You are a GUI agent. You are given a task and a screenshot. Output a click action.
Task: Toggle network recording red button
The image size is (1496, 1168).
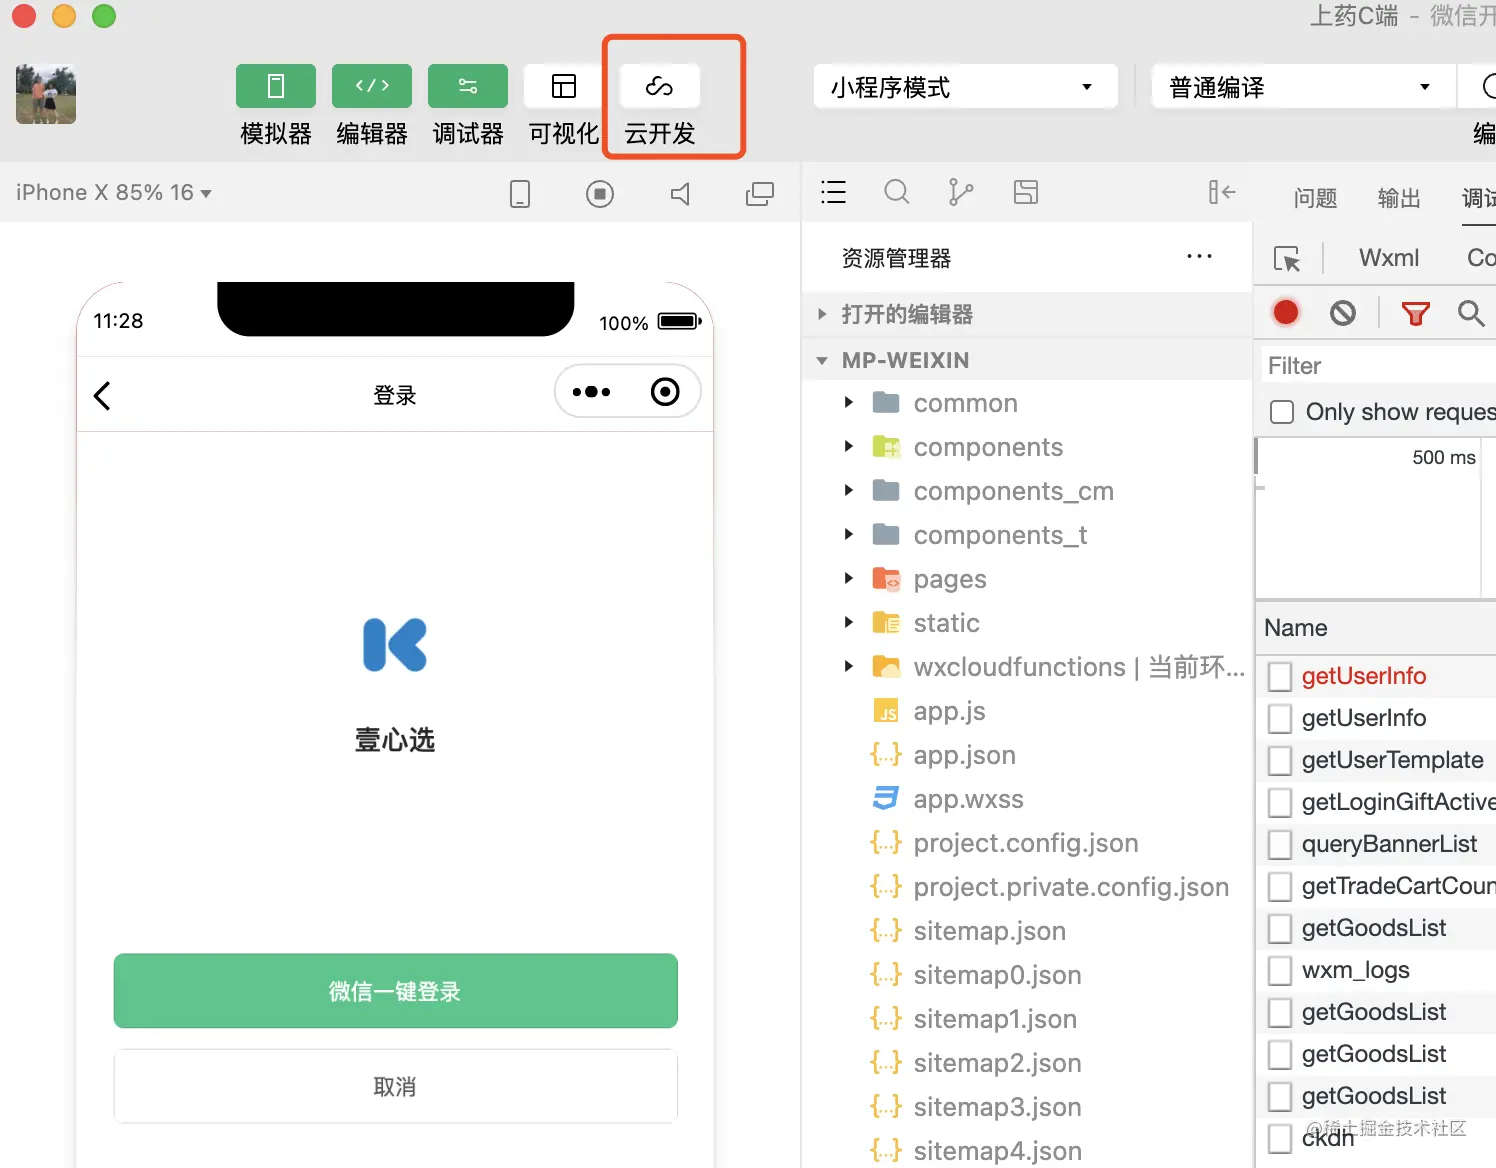[x=1286, y=313]
